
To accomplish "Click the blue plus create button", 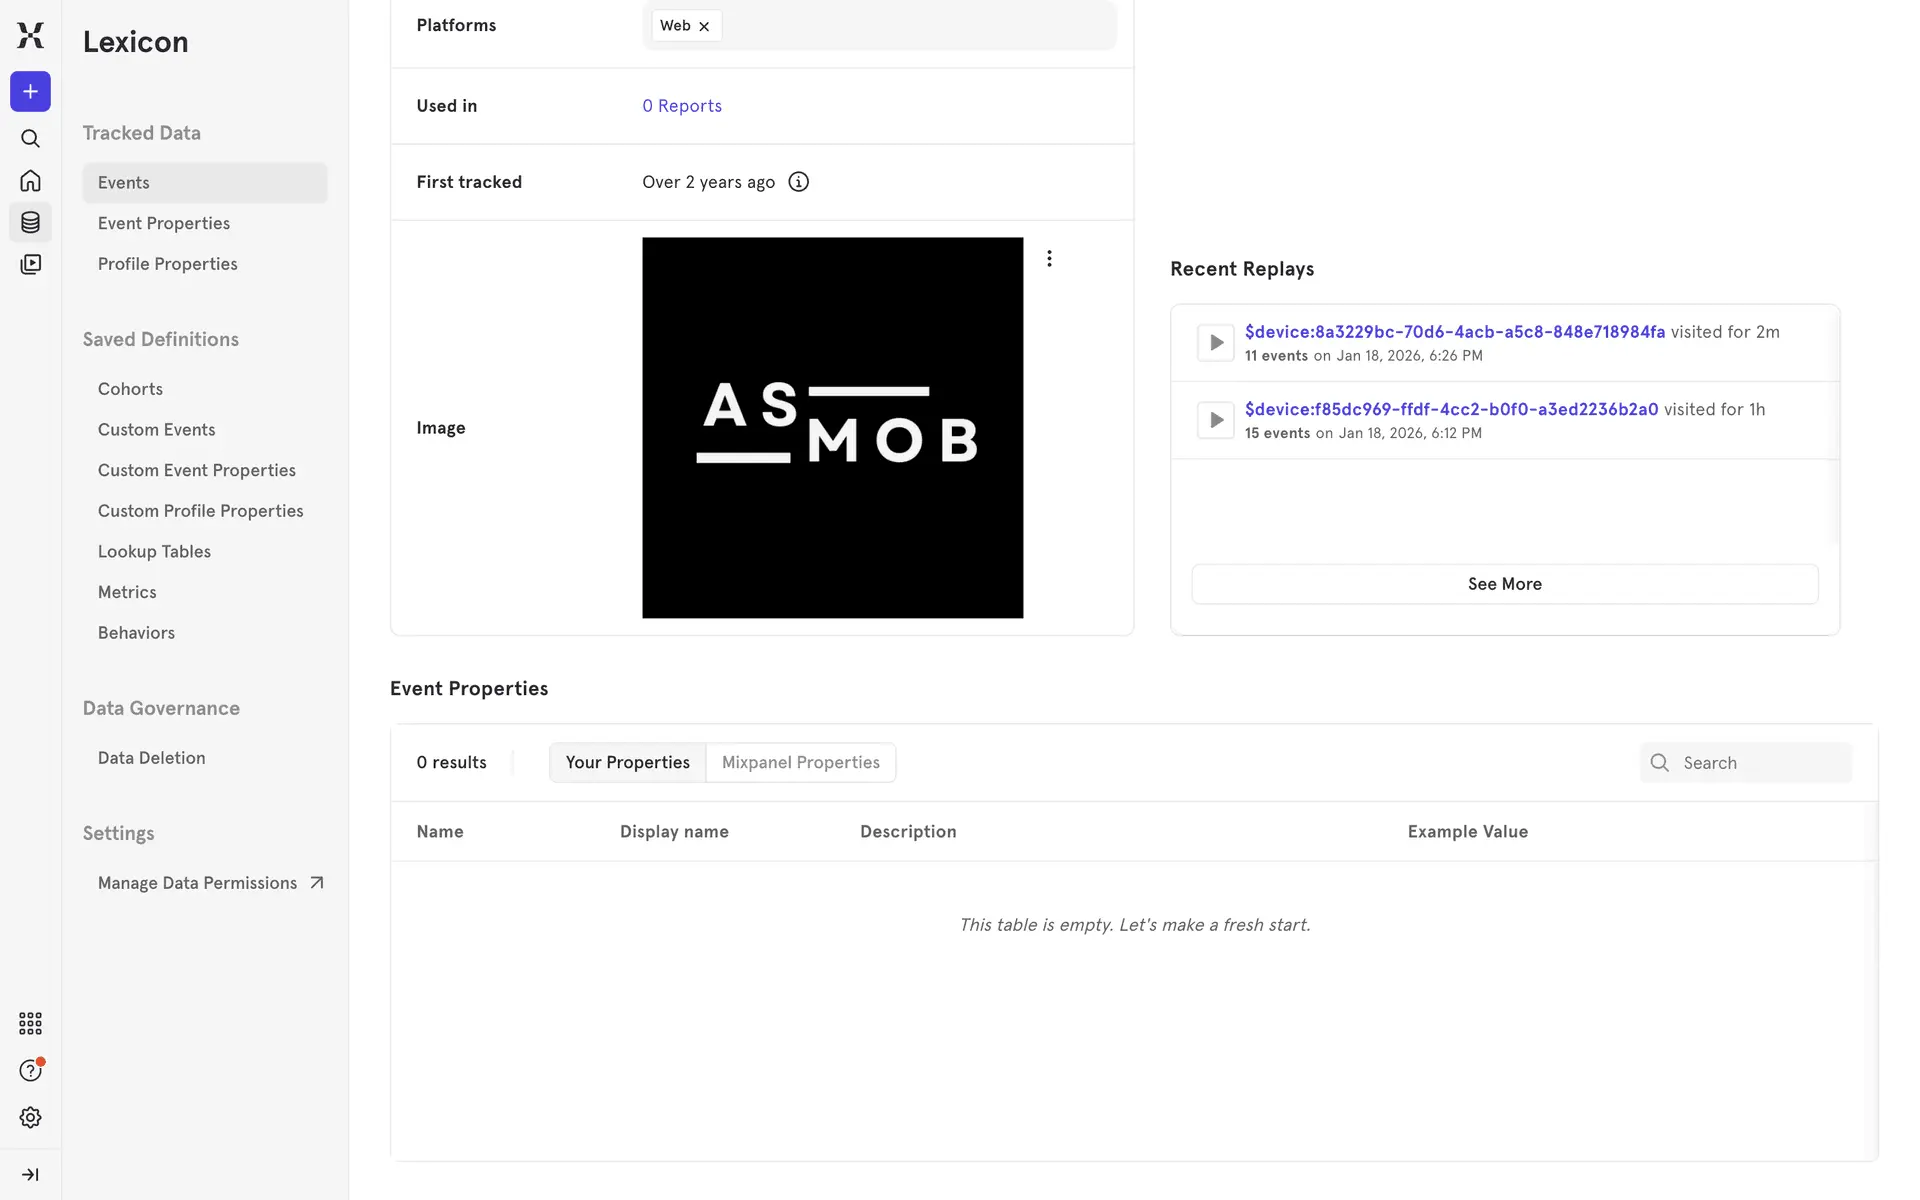I will 30,92.
